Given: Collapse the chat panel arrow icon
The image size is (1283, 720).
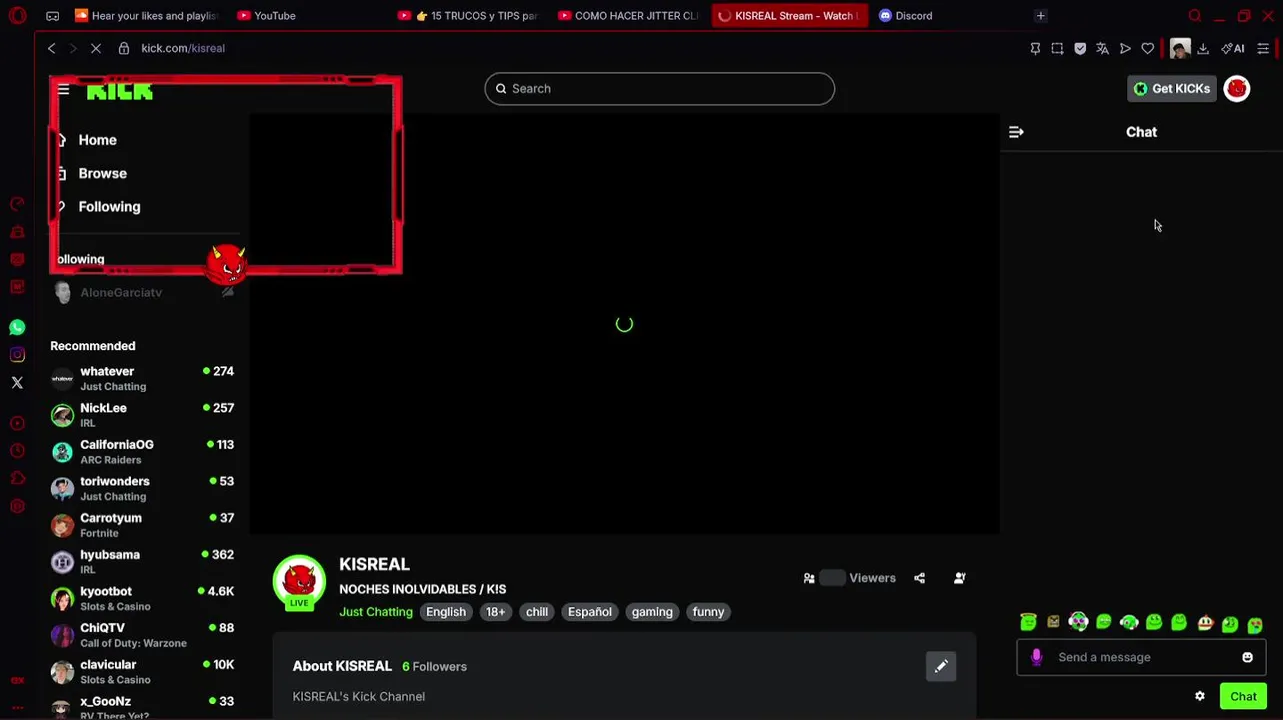Looking at the screenshot, I should 1016,132.
